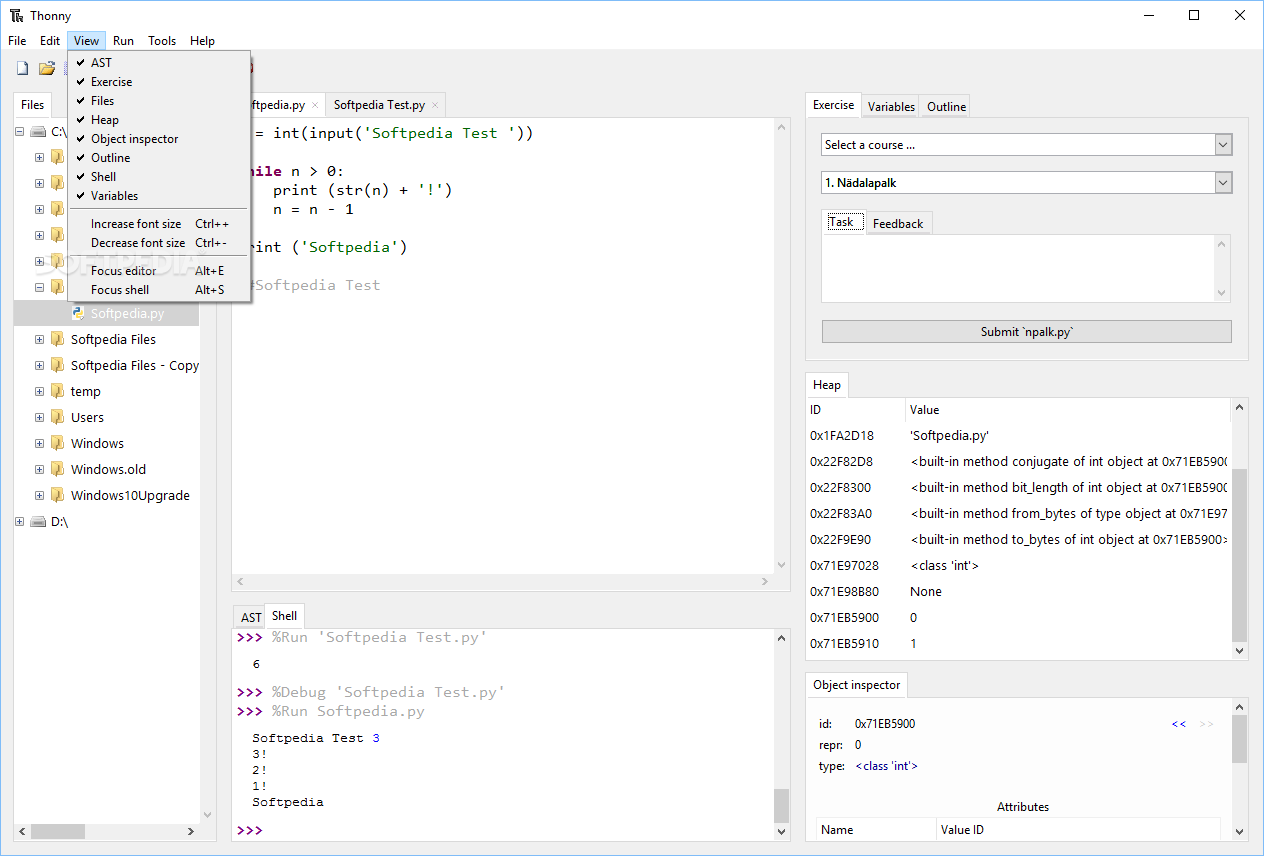Select heap row 0x71E98B80 None
This screenshot has width=1264, height=856.
[x=1019, y=591]
